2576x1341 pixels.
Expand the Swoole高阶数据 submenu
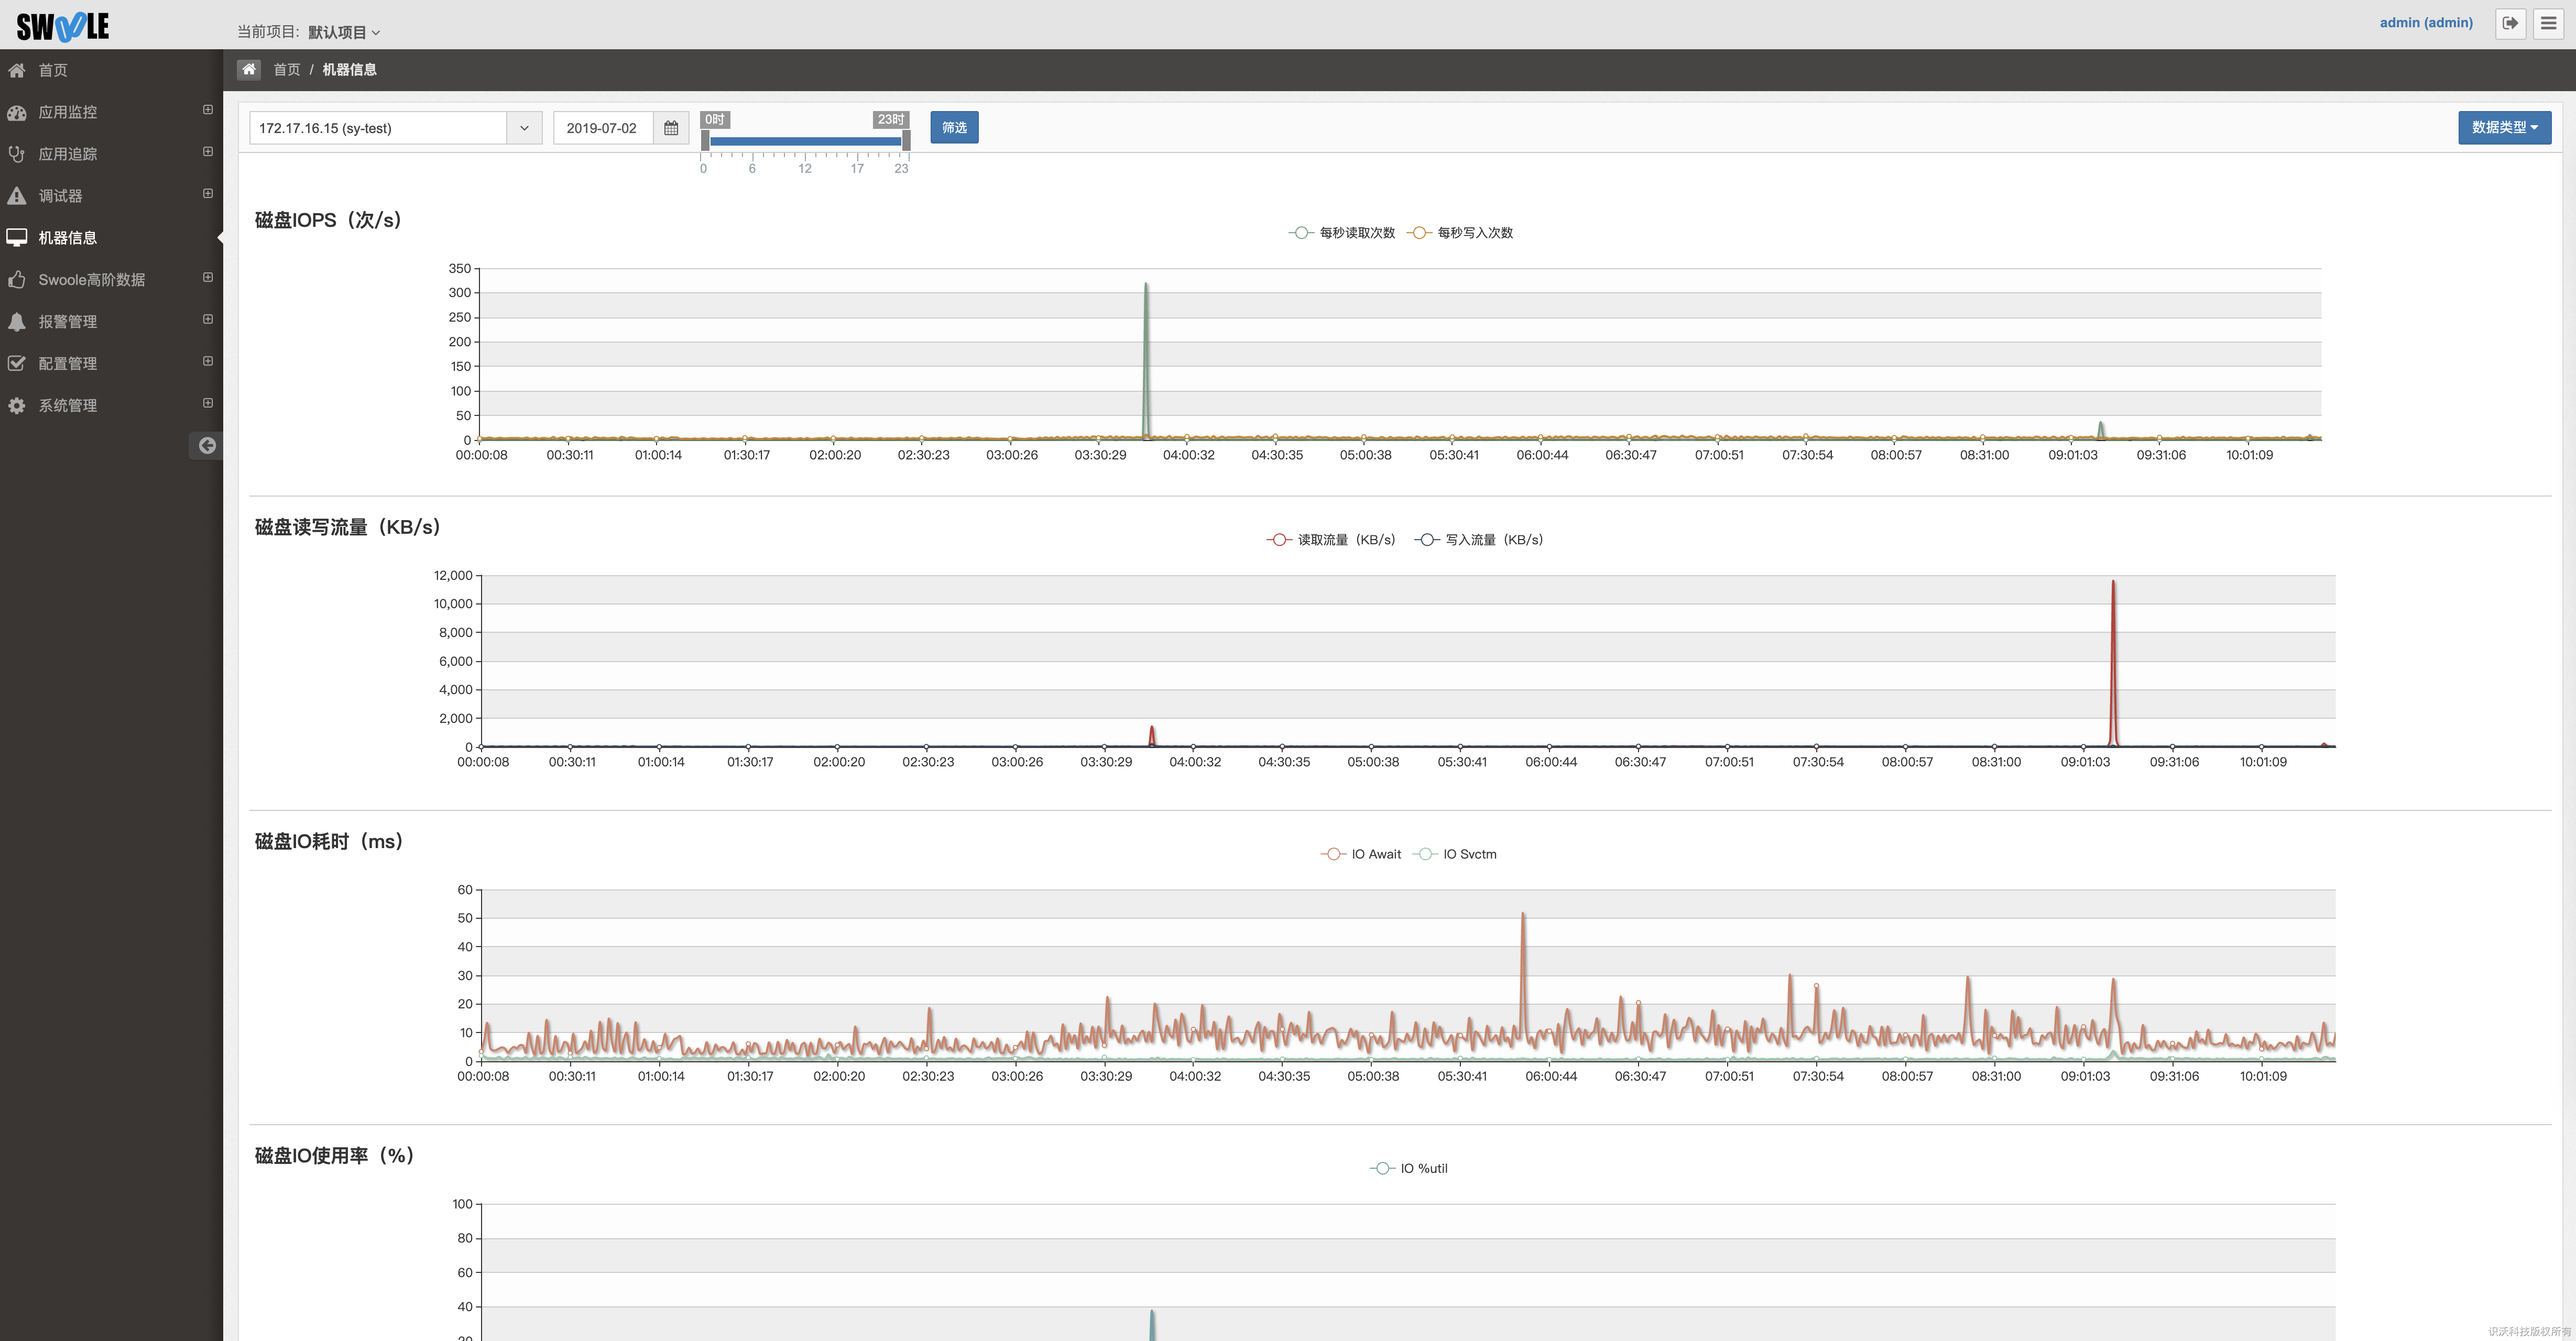coord(208,278)
